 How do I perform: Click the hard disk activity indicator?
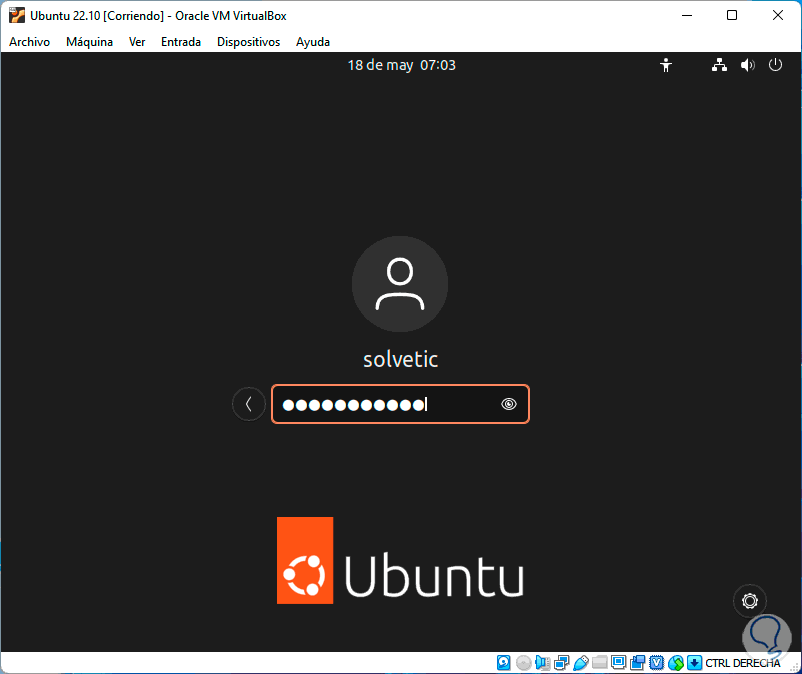tap(503, 663)
